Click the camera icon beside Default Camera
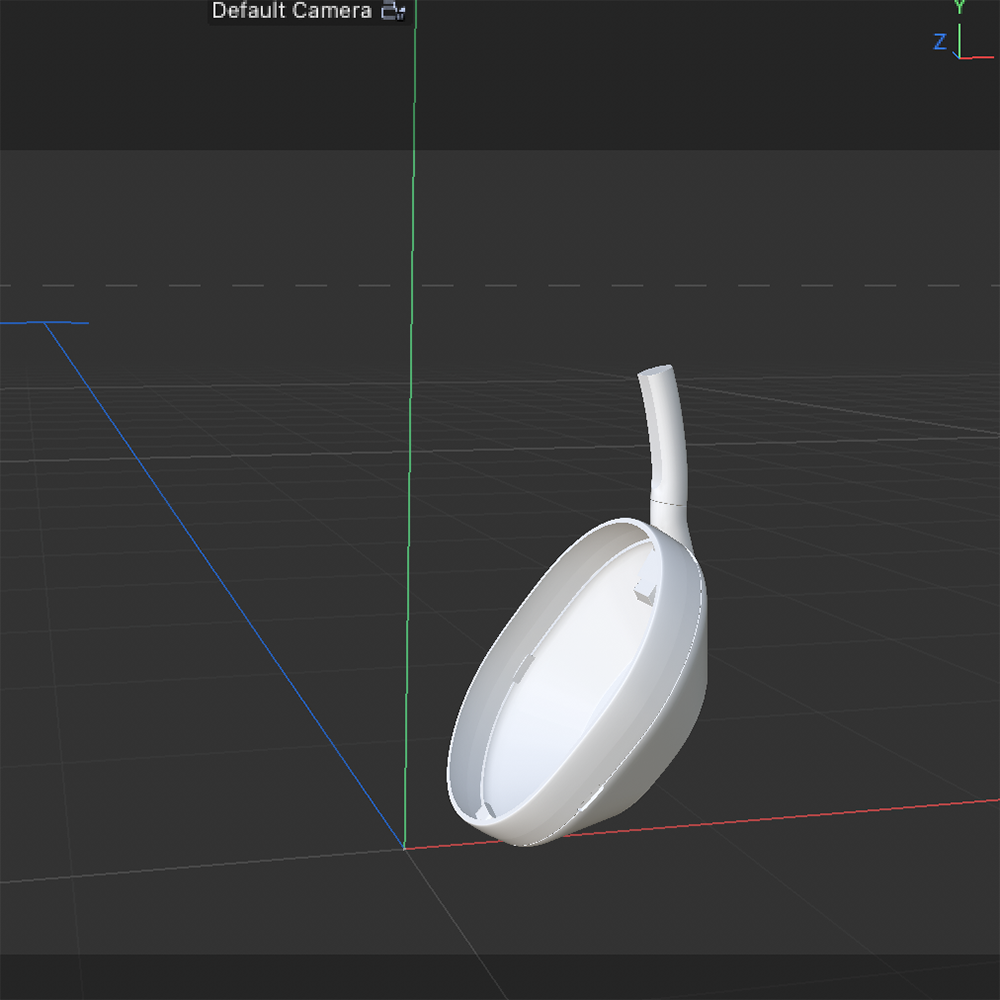 point(390,11)
